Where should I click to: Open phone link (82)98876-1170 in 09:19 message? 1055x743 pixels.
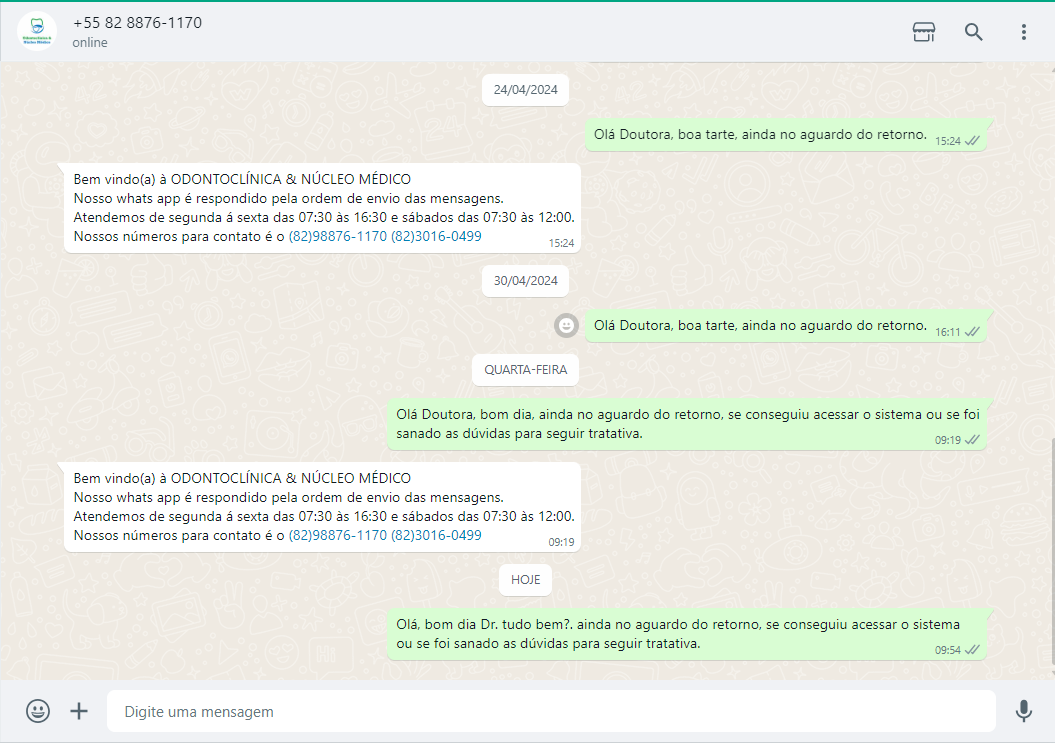pyautogui.click(x=338, y=535)
